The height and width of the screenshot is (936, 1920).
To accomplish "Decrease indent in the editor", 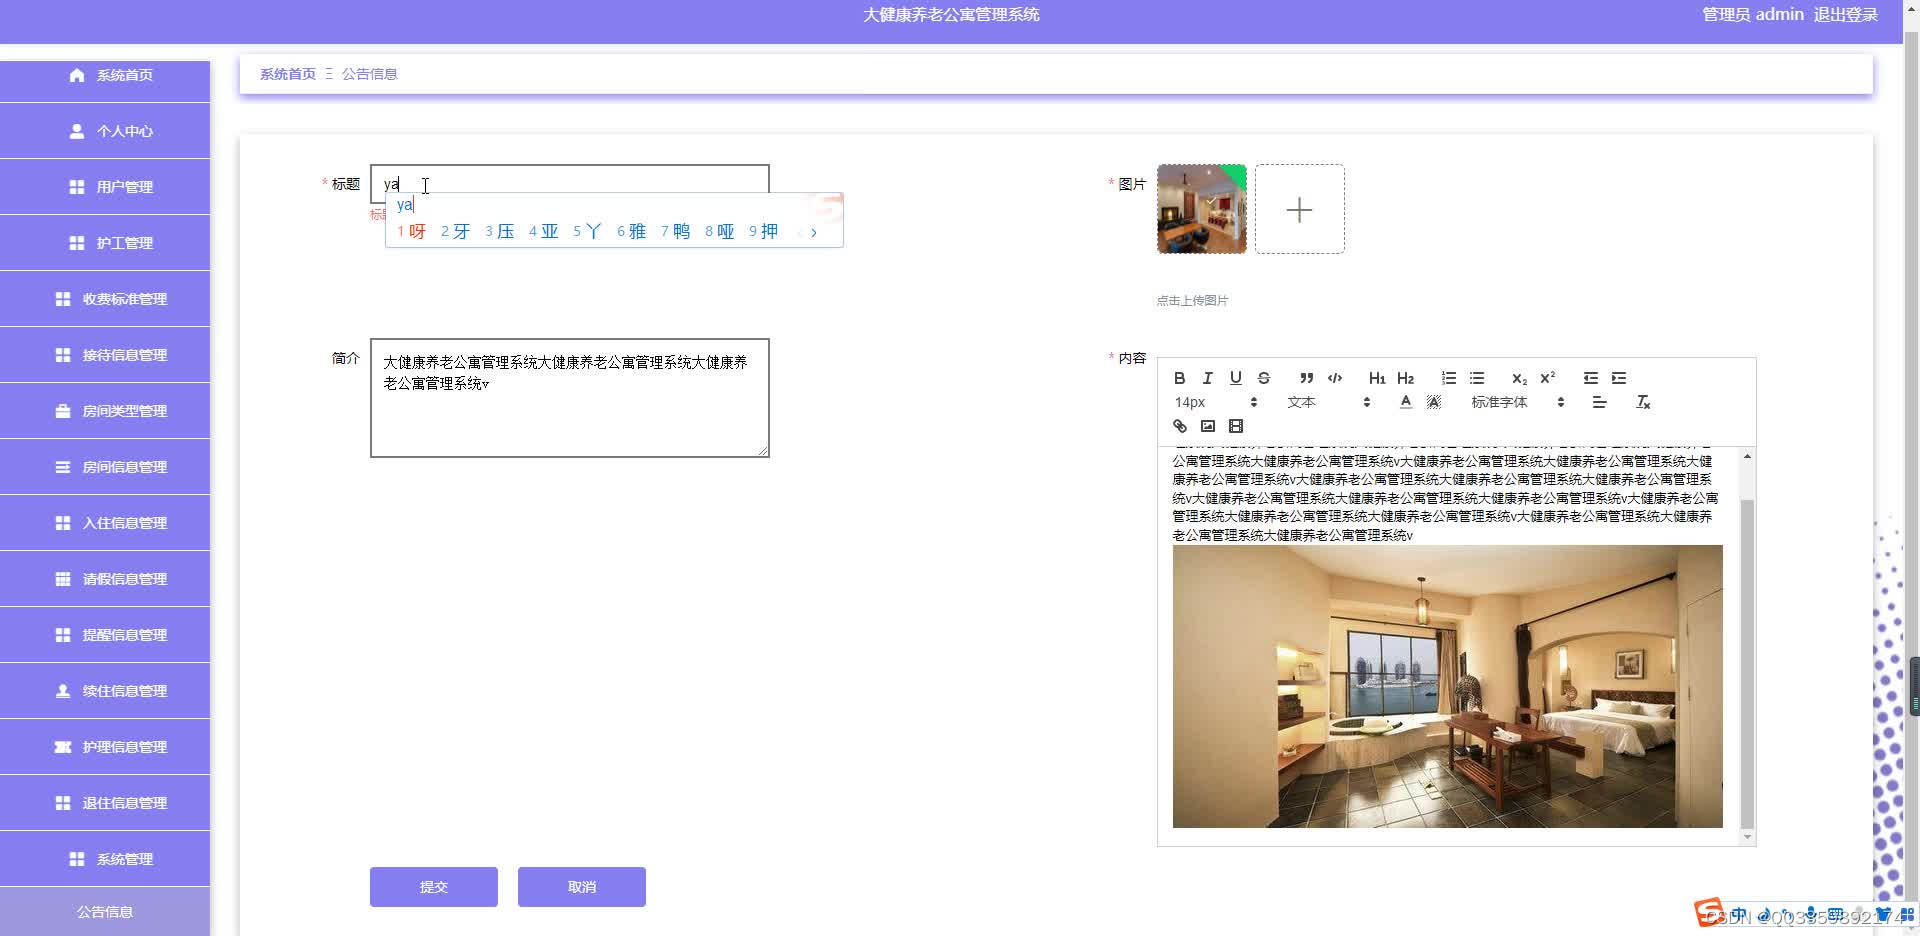I will click(1590, 378).
